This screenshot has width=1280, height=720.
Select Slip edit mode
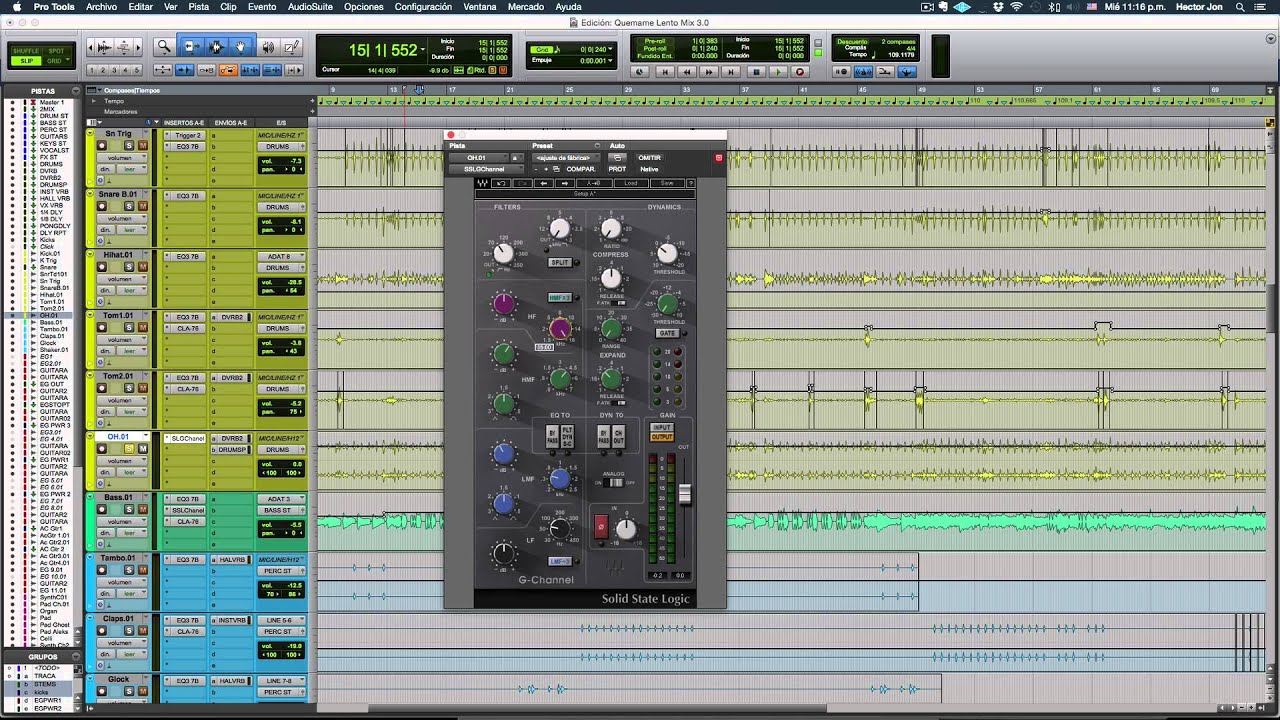pos(26,61)
